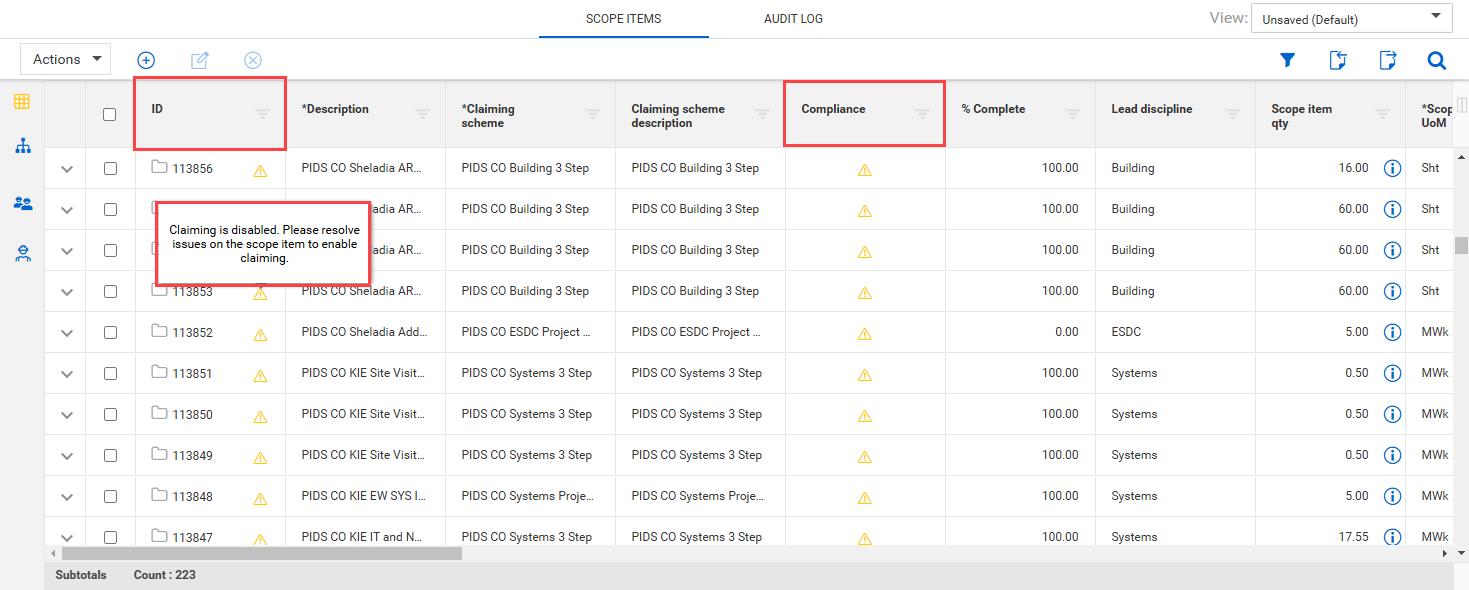Check the checkbox for row 113851

click(110, 374)
